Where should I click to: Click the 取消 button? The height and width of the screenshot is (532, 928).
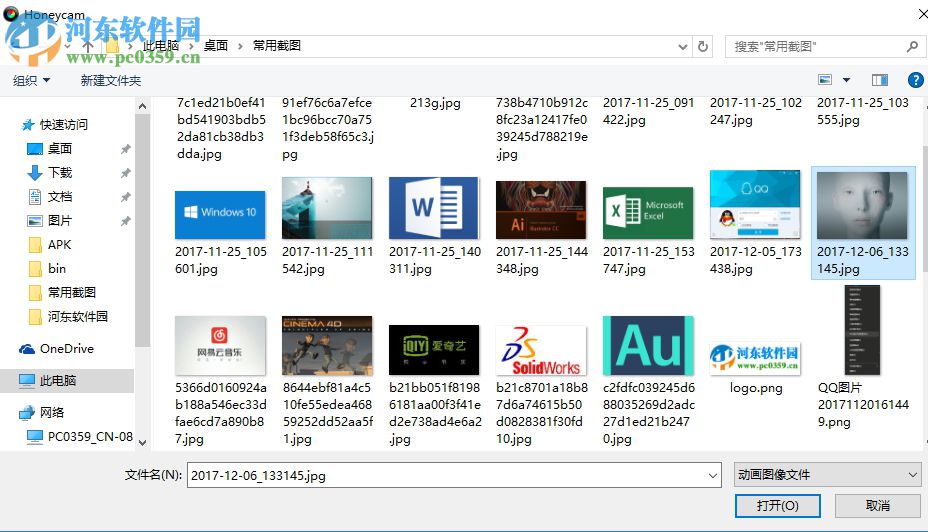pos(878,506)
